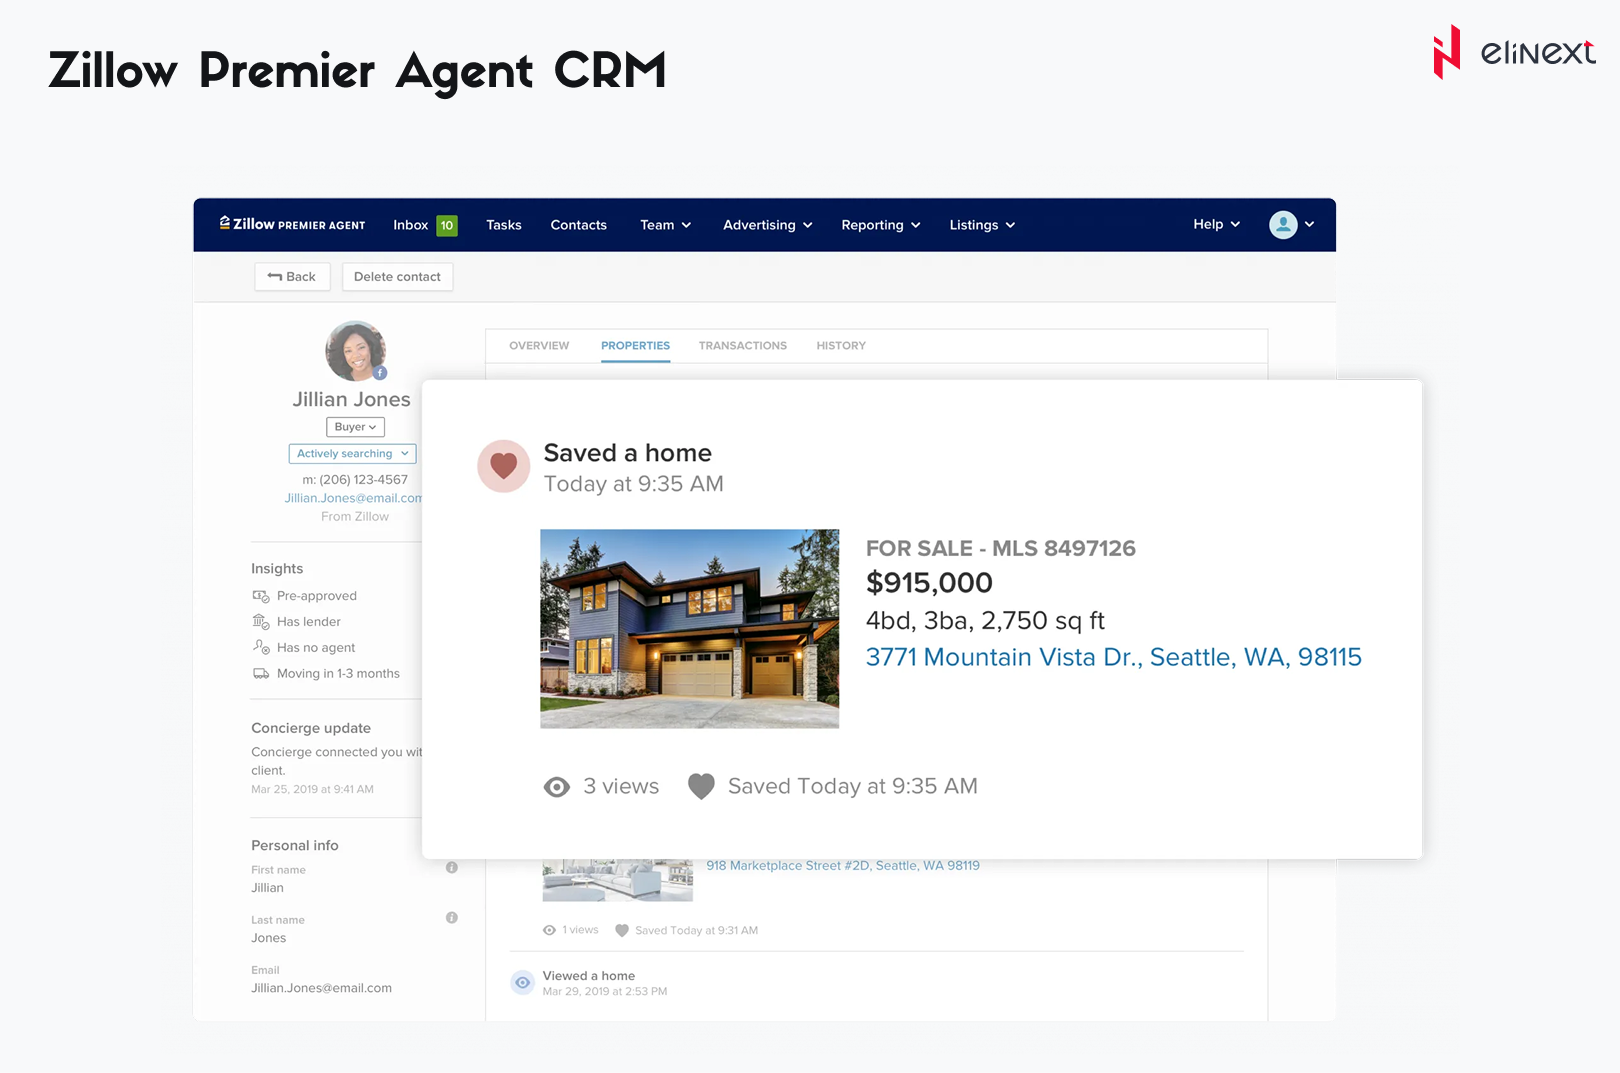1620x1073 pixels.
Task: Click the red heart Saved a home icon
Action: (x=503, y=466)
